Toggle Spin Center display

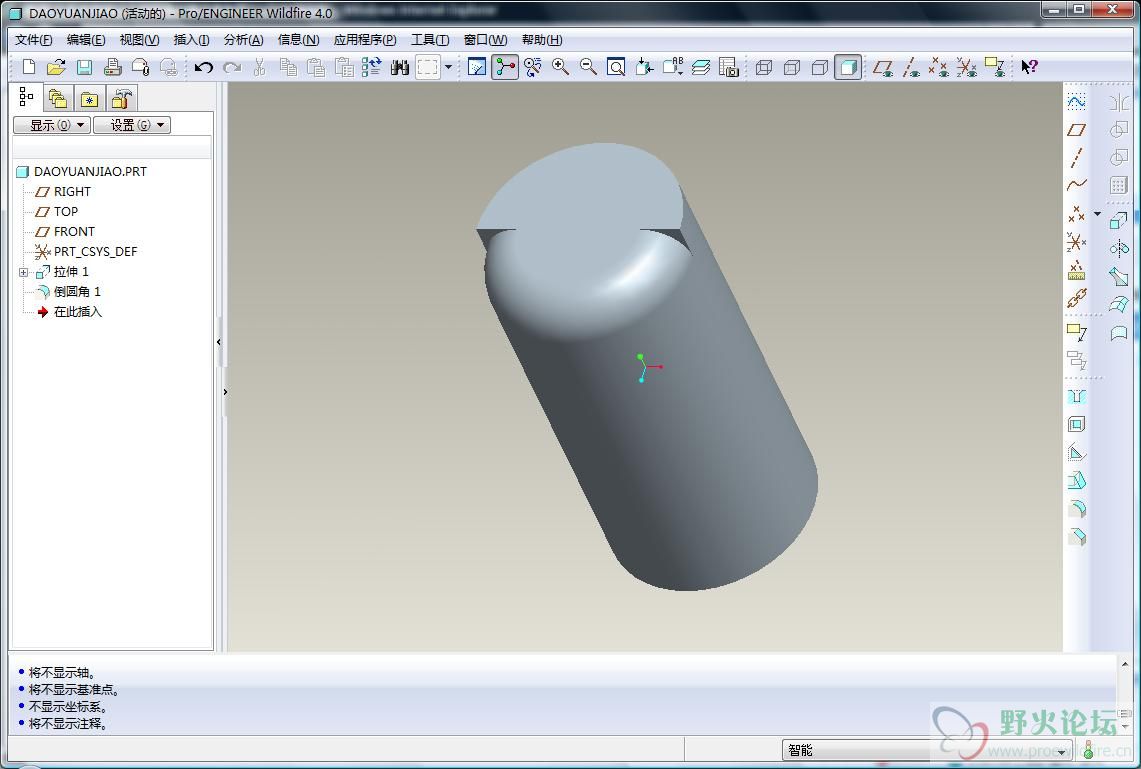pyautogui.click(x=505, y=68)
